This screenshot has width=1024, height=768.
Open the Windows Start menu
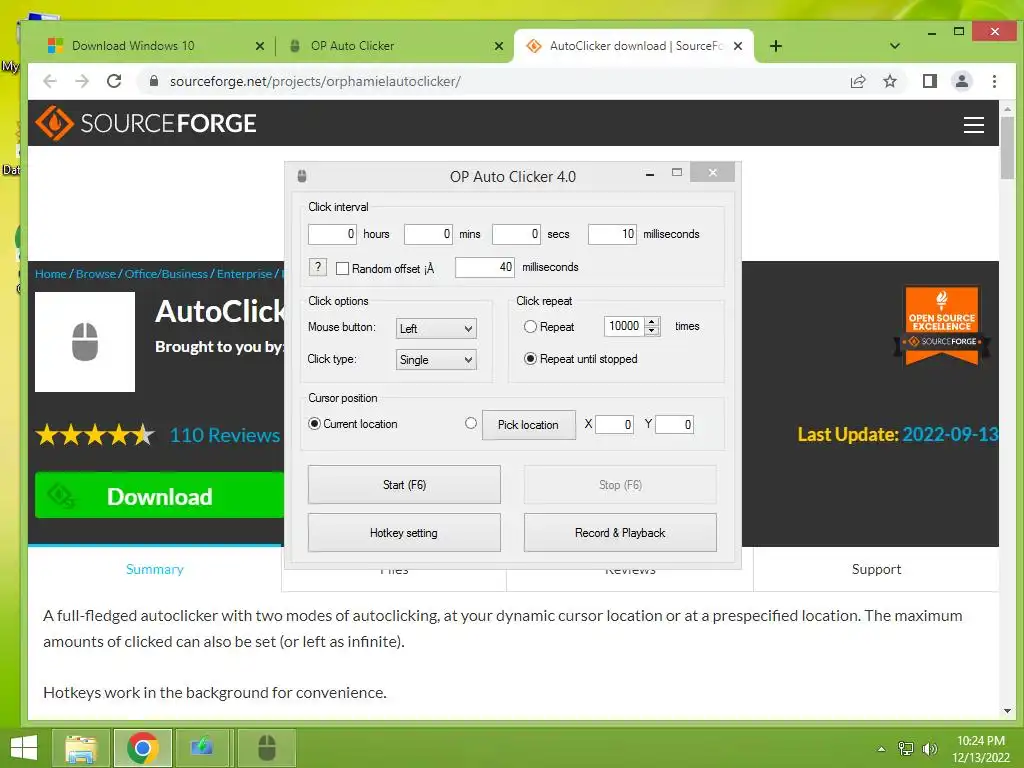tap(24, 748)
